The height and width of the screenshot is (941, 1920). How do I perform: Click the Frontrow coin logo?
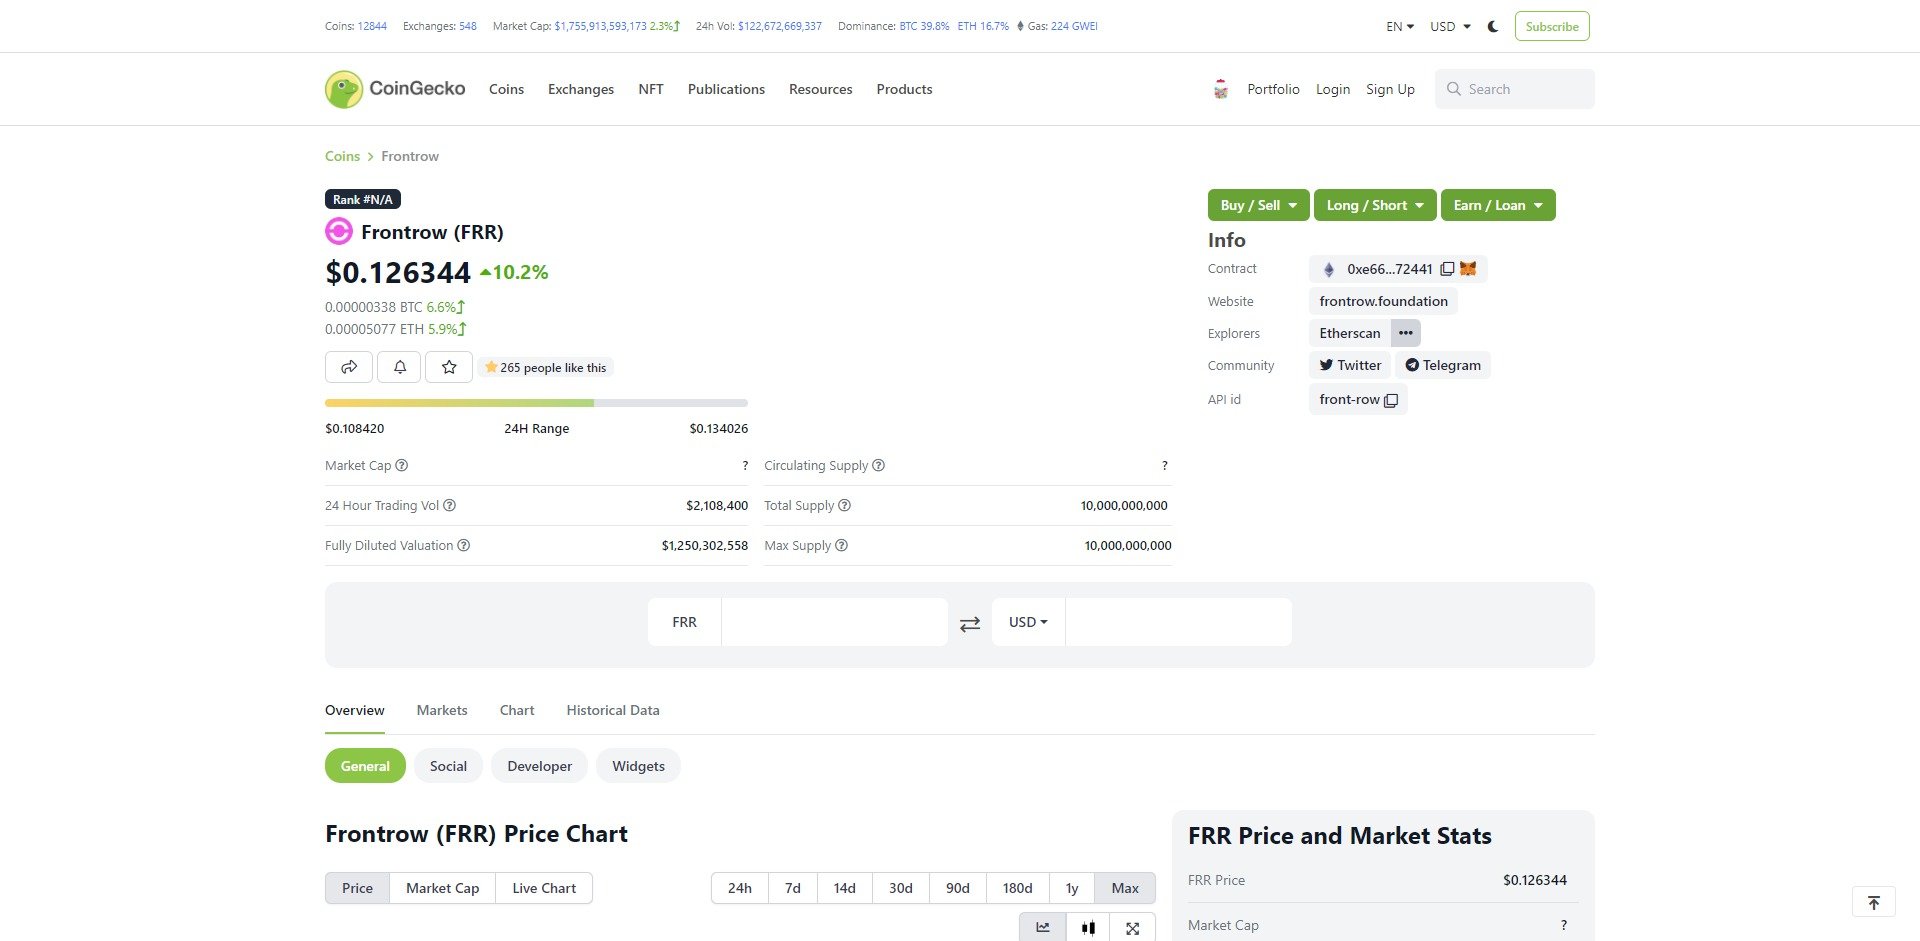(339, 232)
